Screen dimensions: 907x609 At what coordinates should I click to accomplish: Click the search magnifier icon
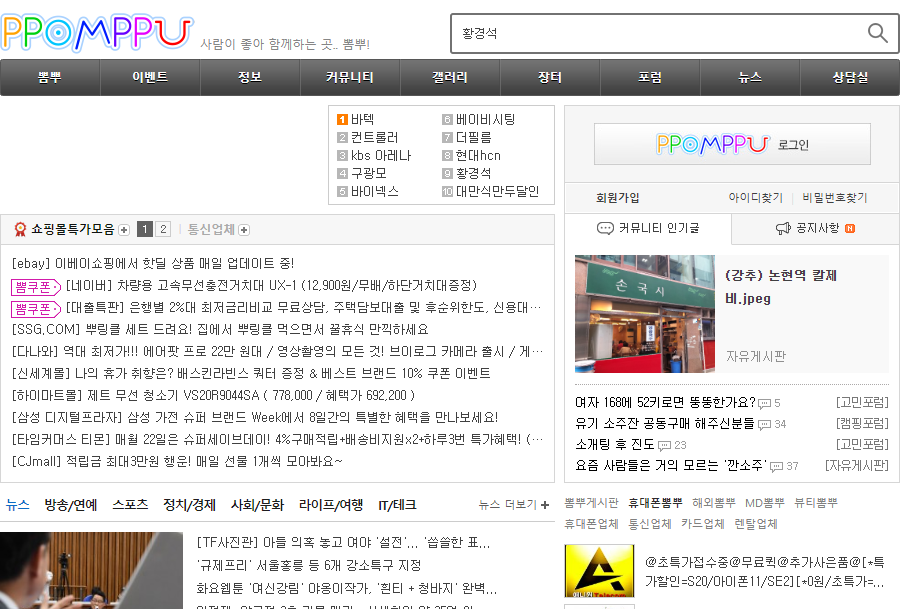pos(877,33)
